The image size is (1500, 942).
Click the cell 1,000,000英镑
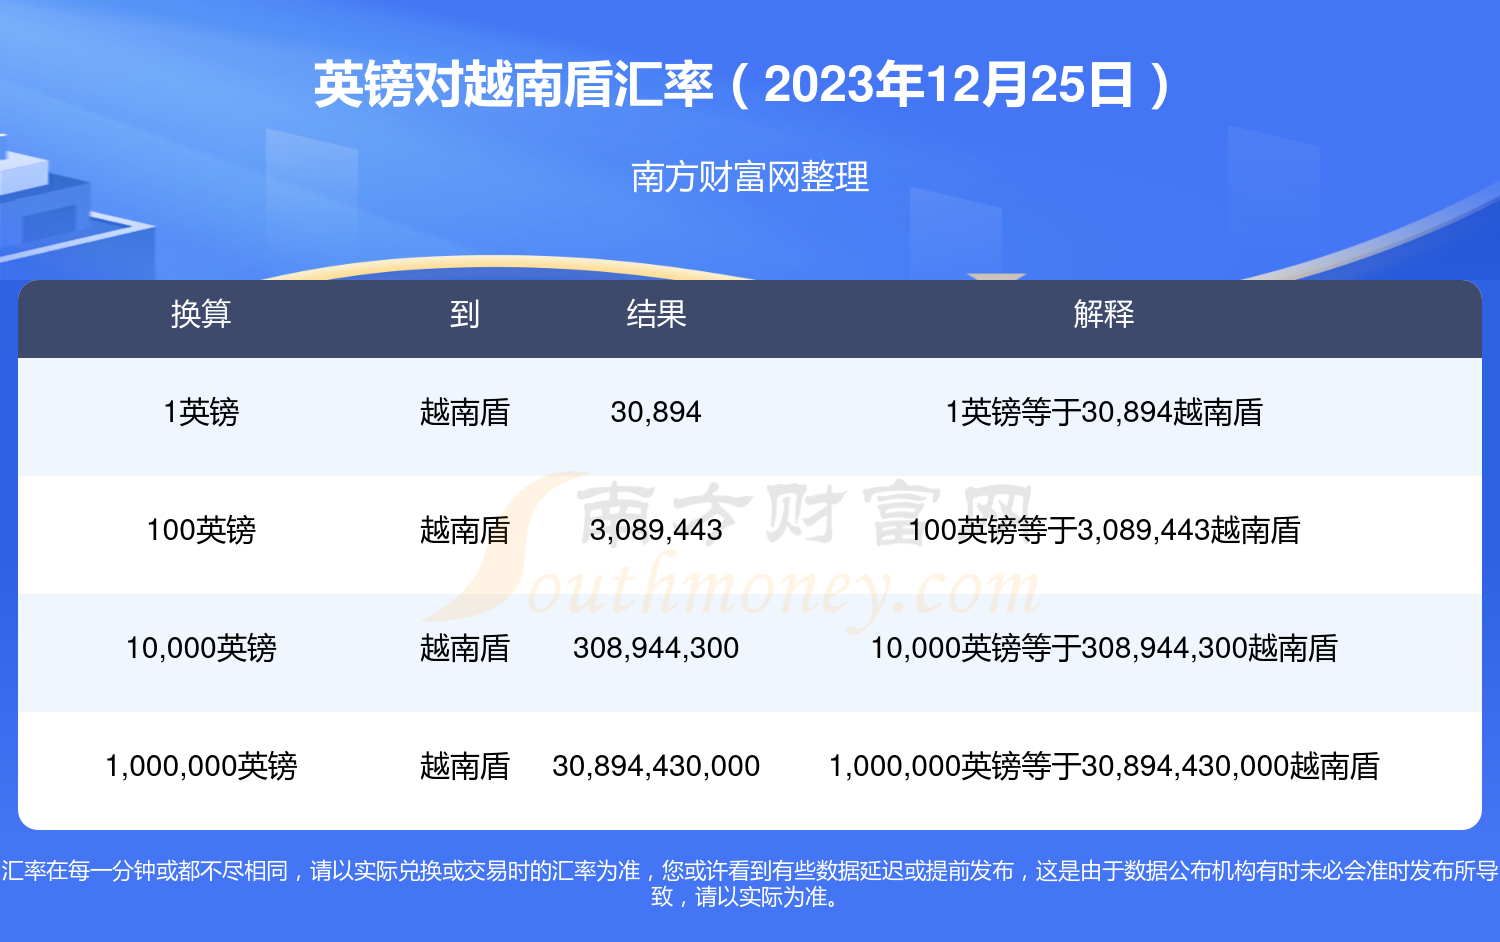[201, 766]
